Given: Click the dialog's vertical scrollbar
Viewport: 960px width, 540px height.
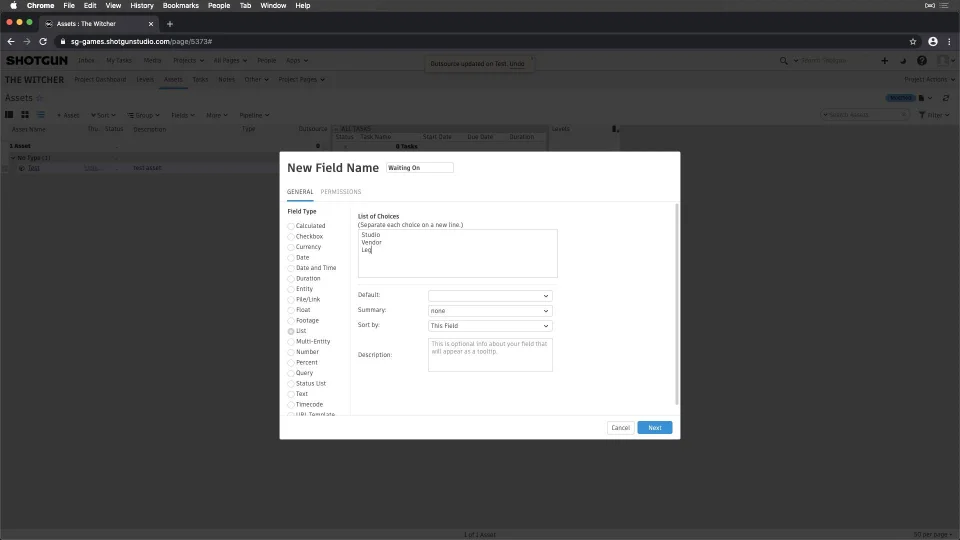Looking at the screenshot, I should tap(677, 304).
